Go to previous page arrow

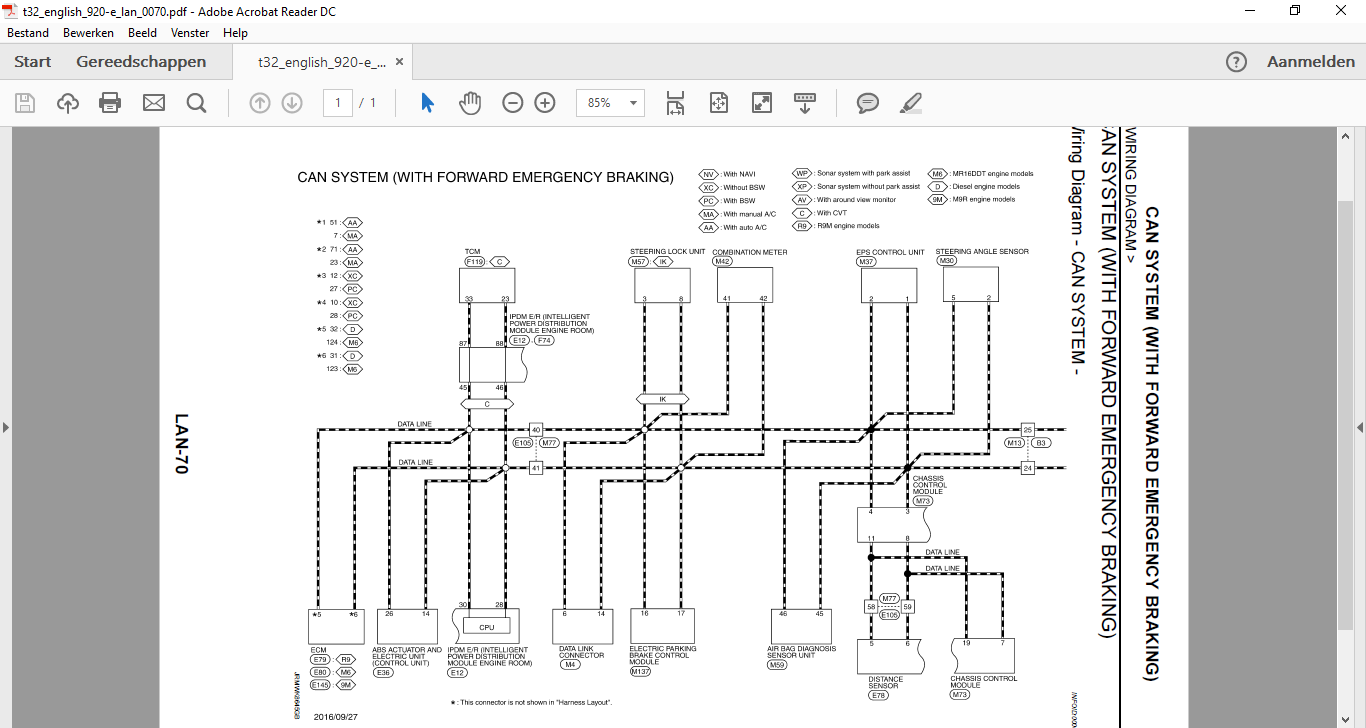tap(260, 103)
